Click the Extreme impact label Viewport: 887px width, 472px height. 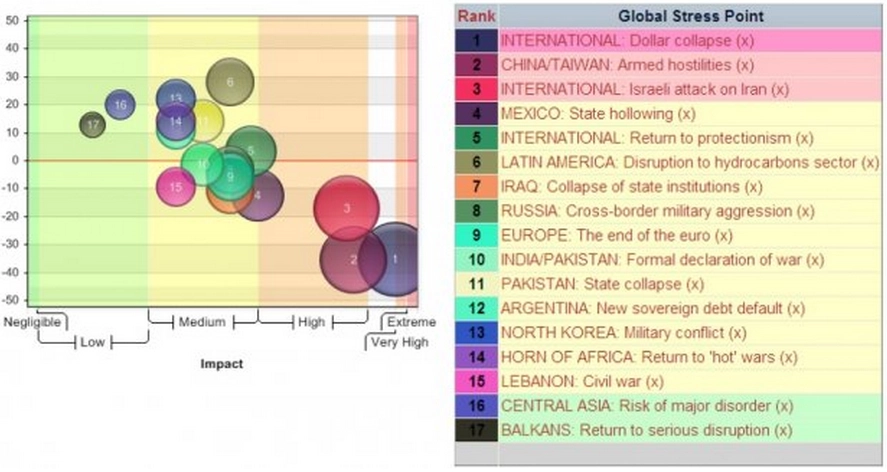411,322
